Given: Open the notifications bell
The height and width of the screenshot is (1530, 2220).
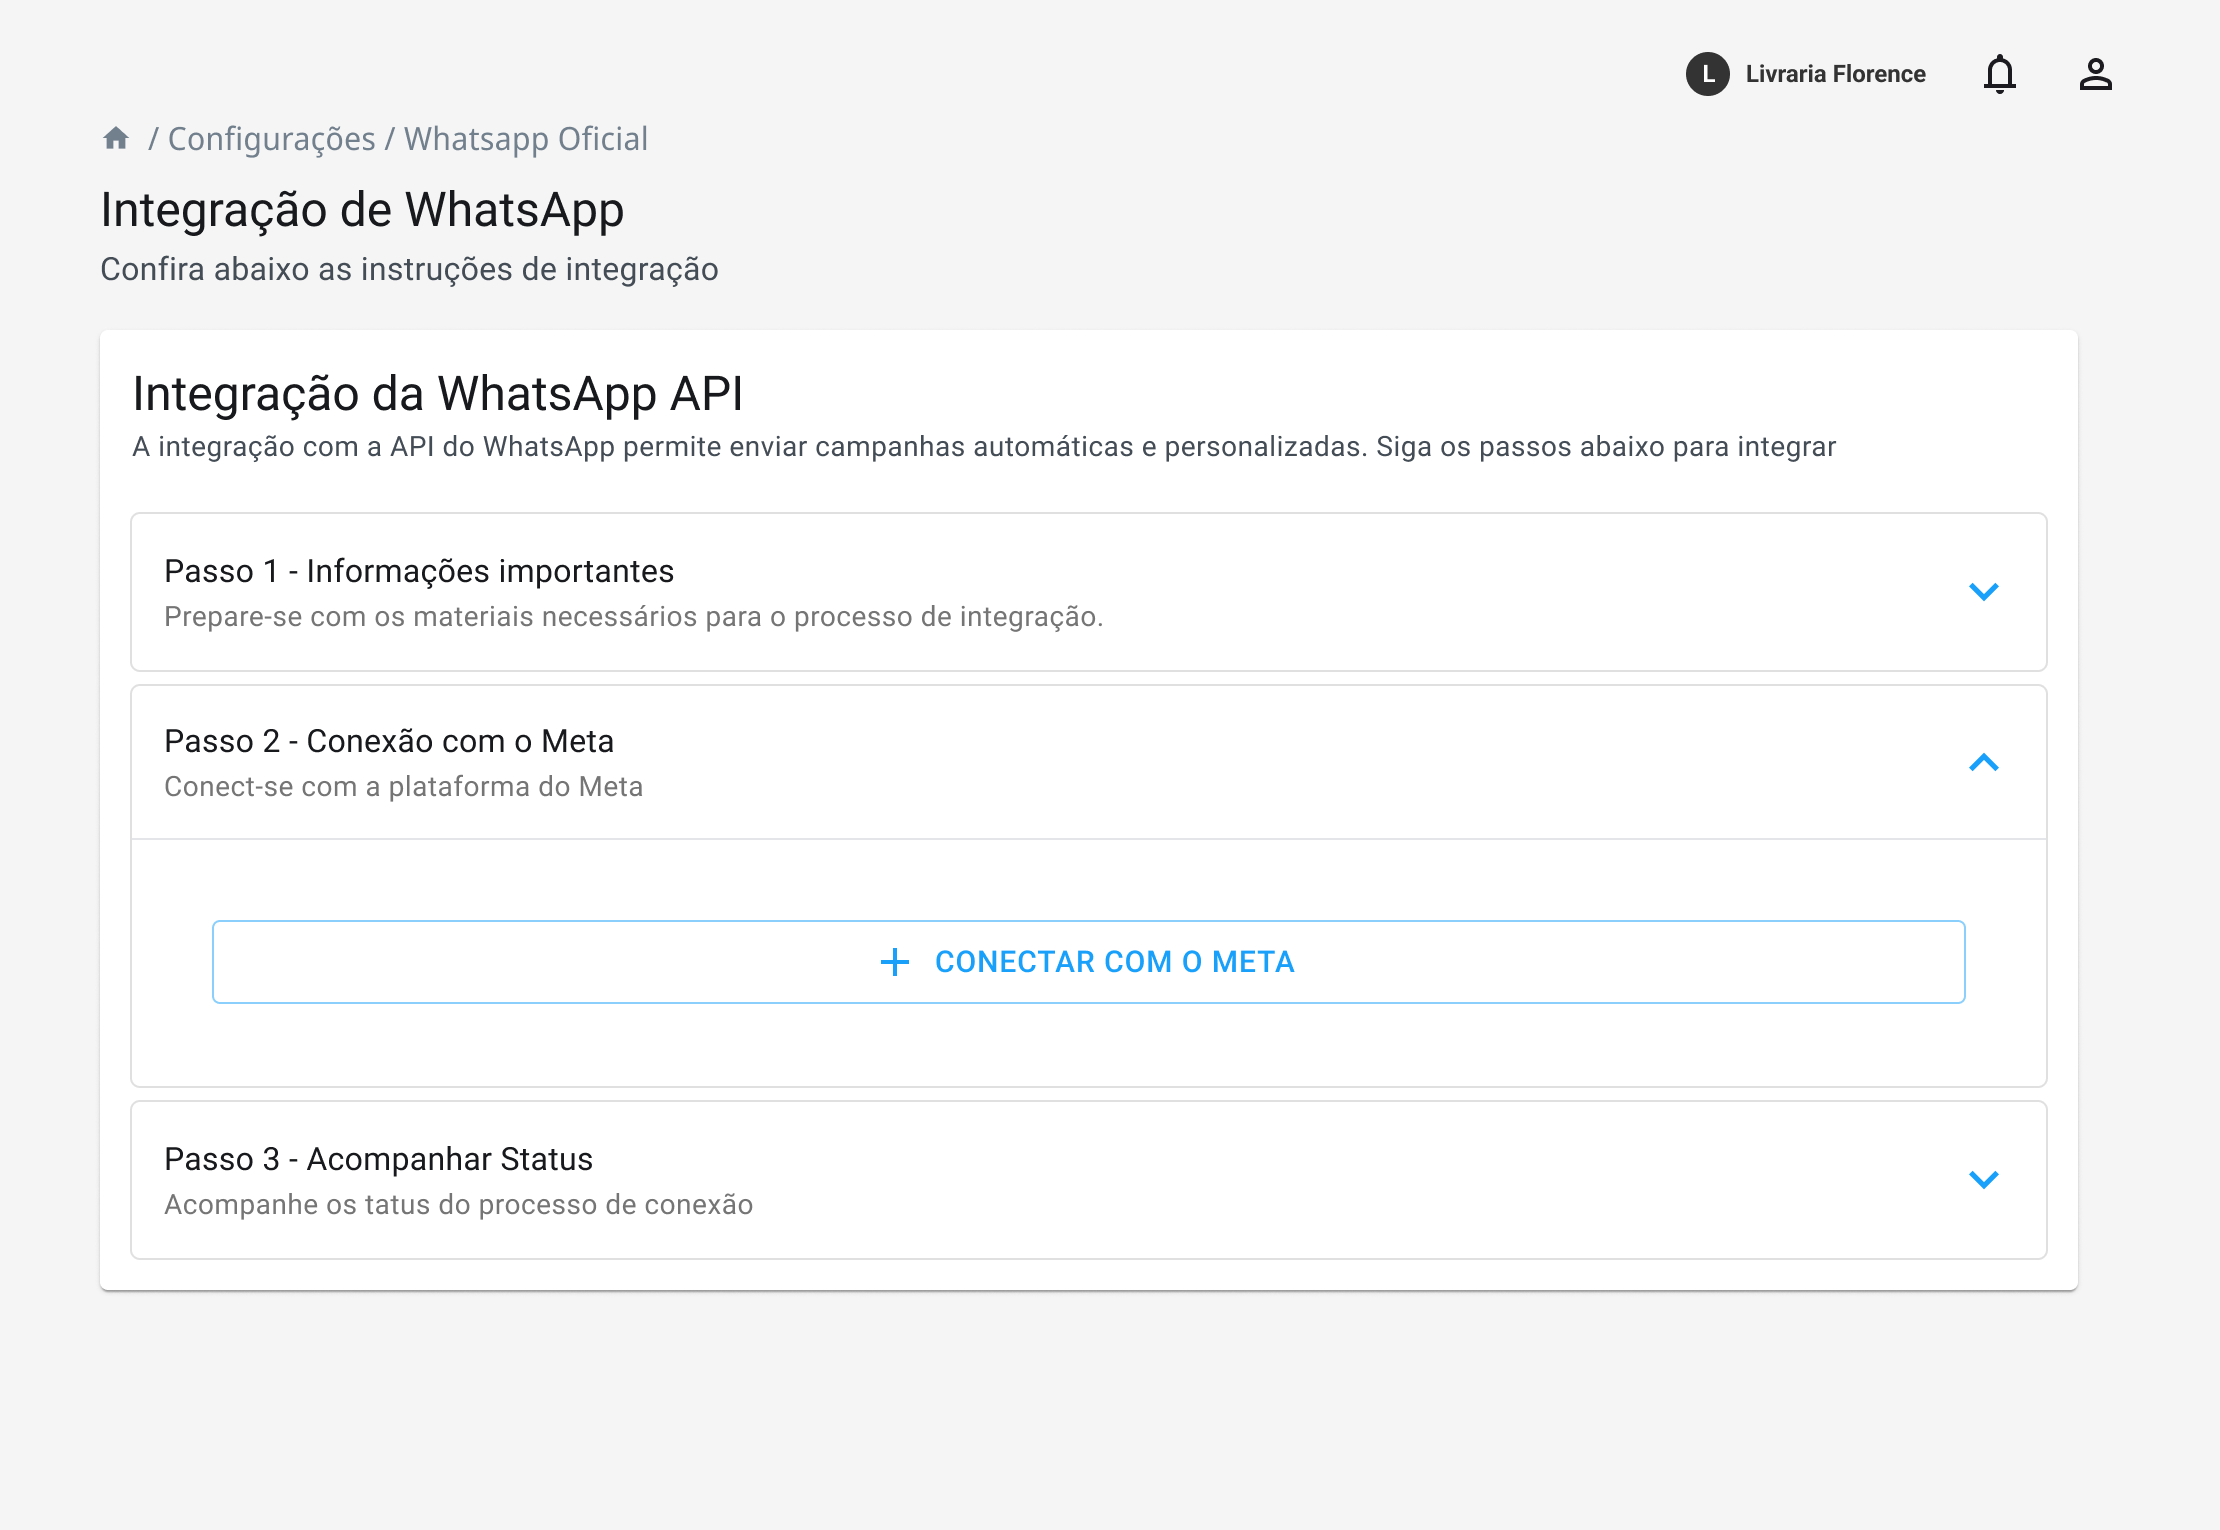Looking at the screenshot, I should click(x=2000, y=74).
